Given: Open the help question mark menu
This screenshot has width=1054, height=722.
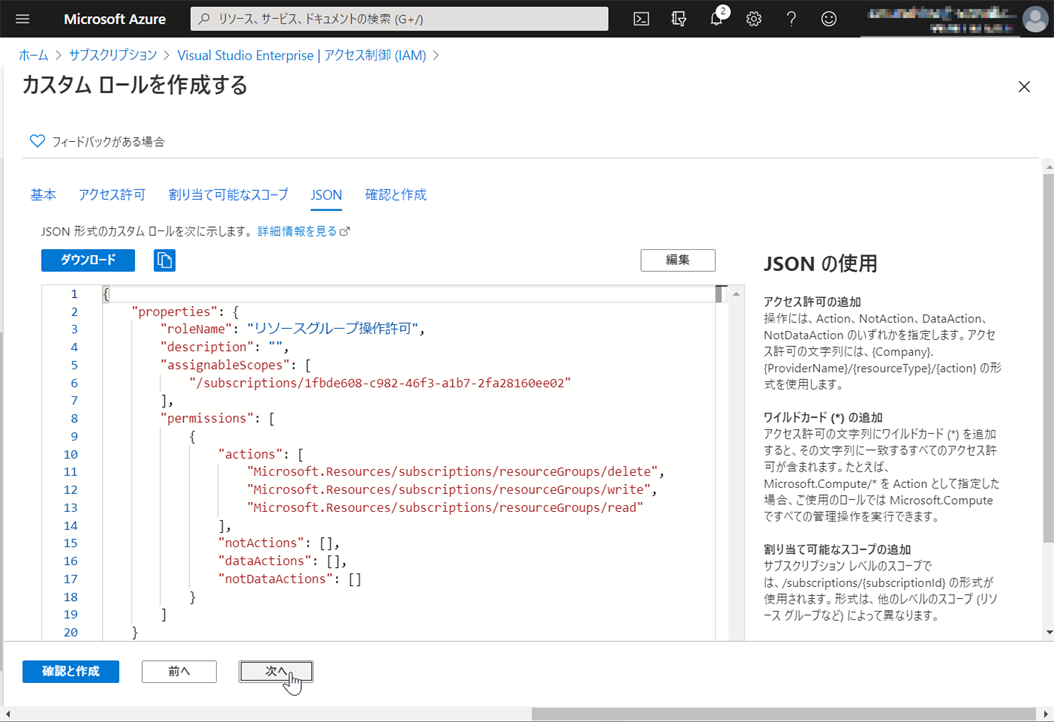Looking at the screenshot, I should pyautogui.click(x=791, y=19).
